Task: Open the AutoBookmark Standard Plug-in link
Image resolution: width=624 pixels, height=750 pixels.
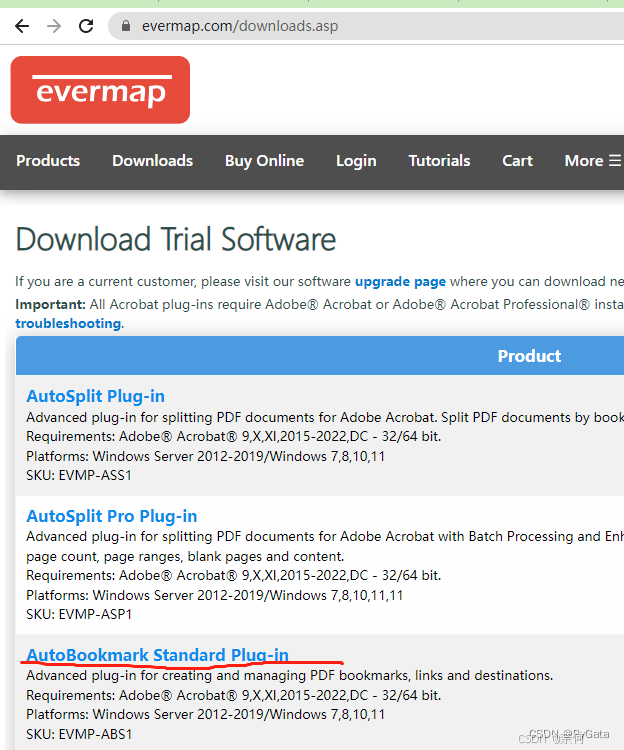Action: (157, 655)
